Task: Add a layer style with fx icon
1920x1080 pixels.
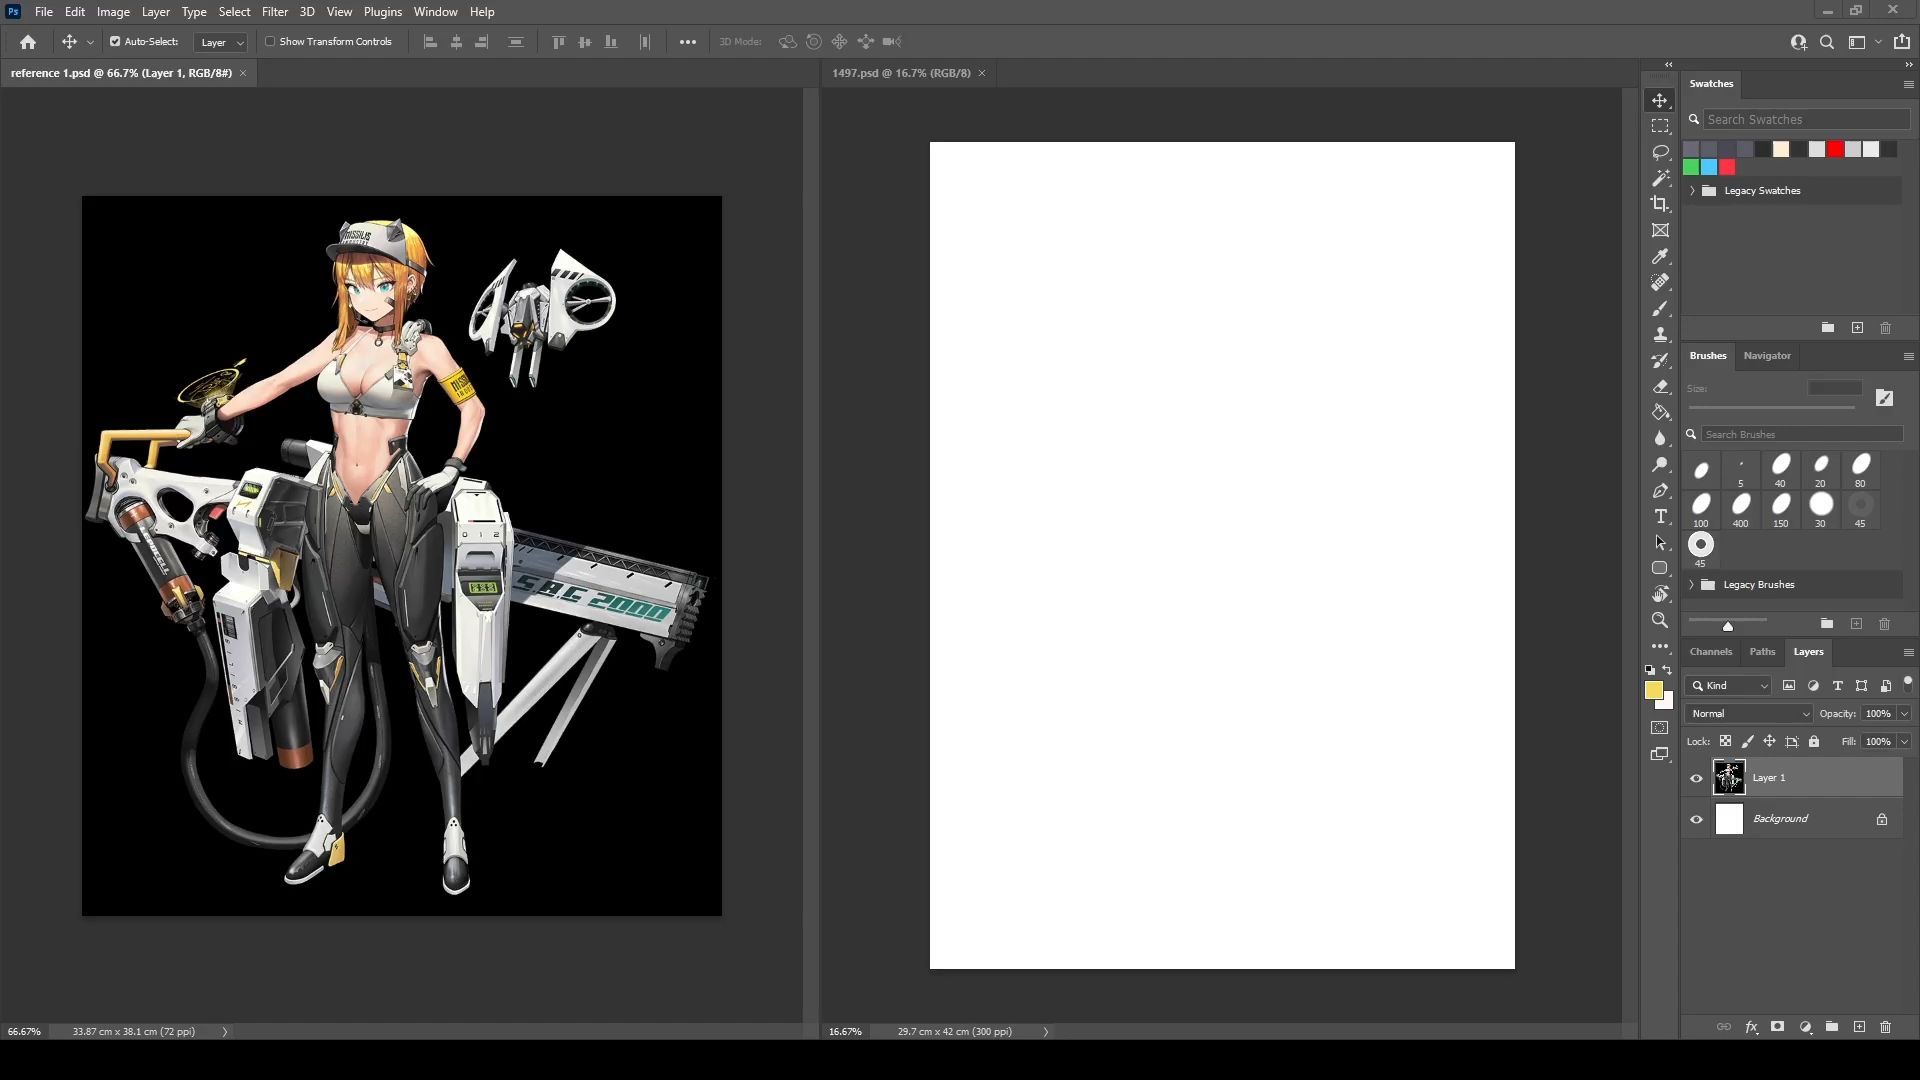Action: click(x=1751, y=1027)
